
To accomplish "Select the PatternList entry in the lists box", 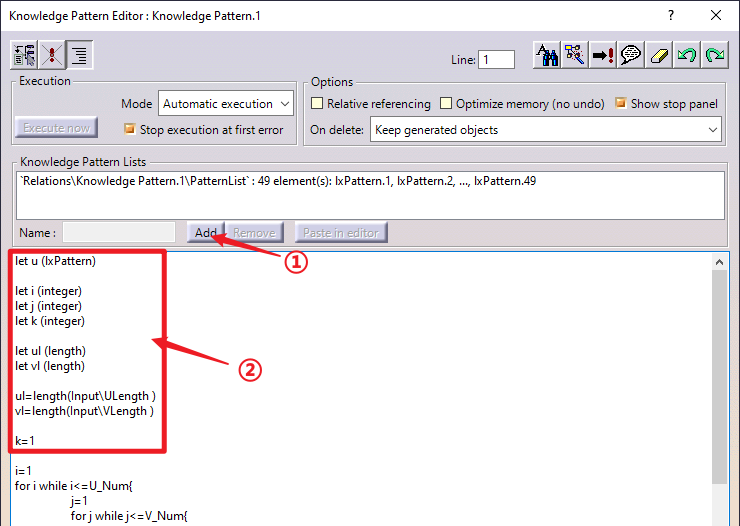I will point(278,181).
